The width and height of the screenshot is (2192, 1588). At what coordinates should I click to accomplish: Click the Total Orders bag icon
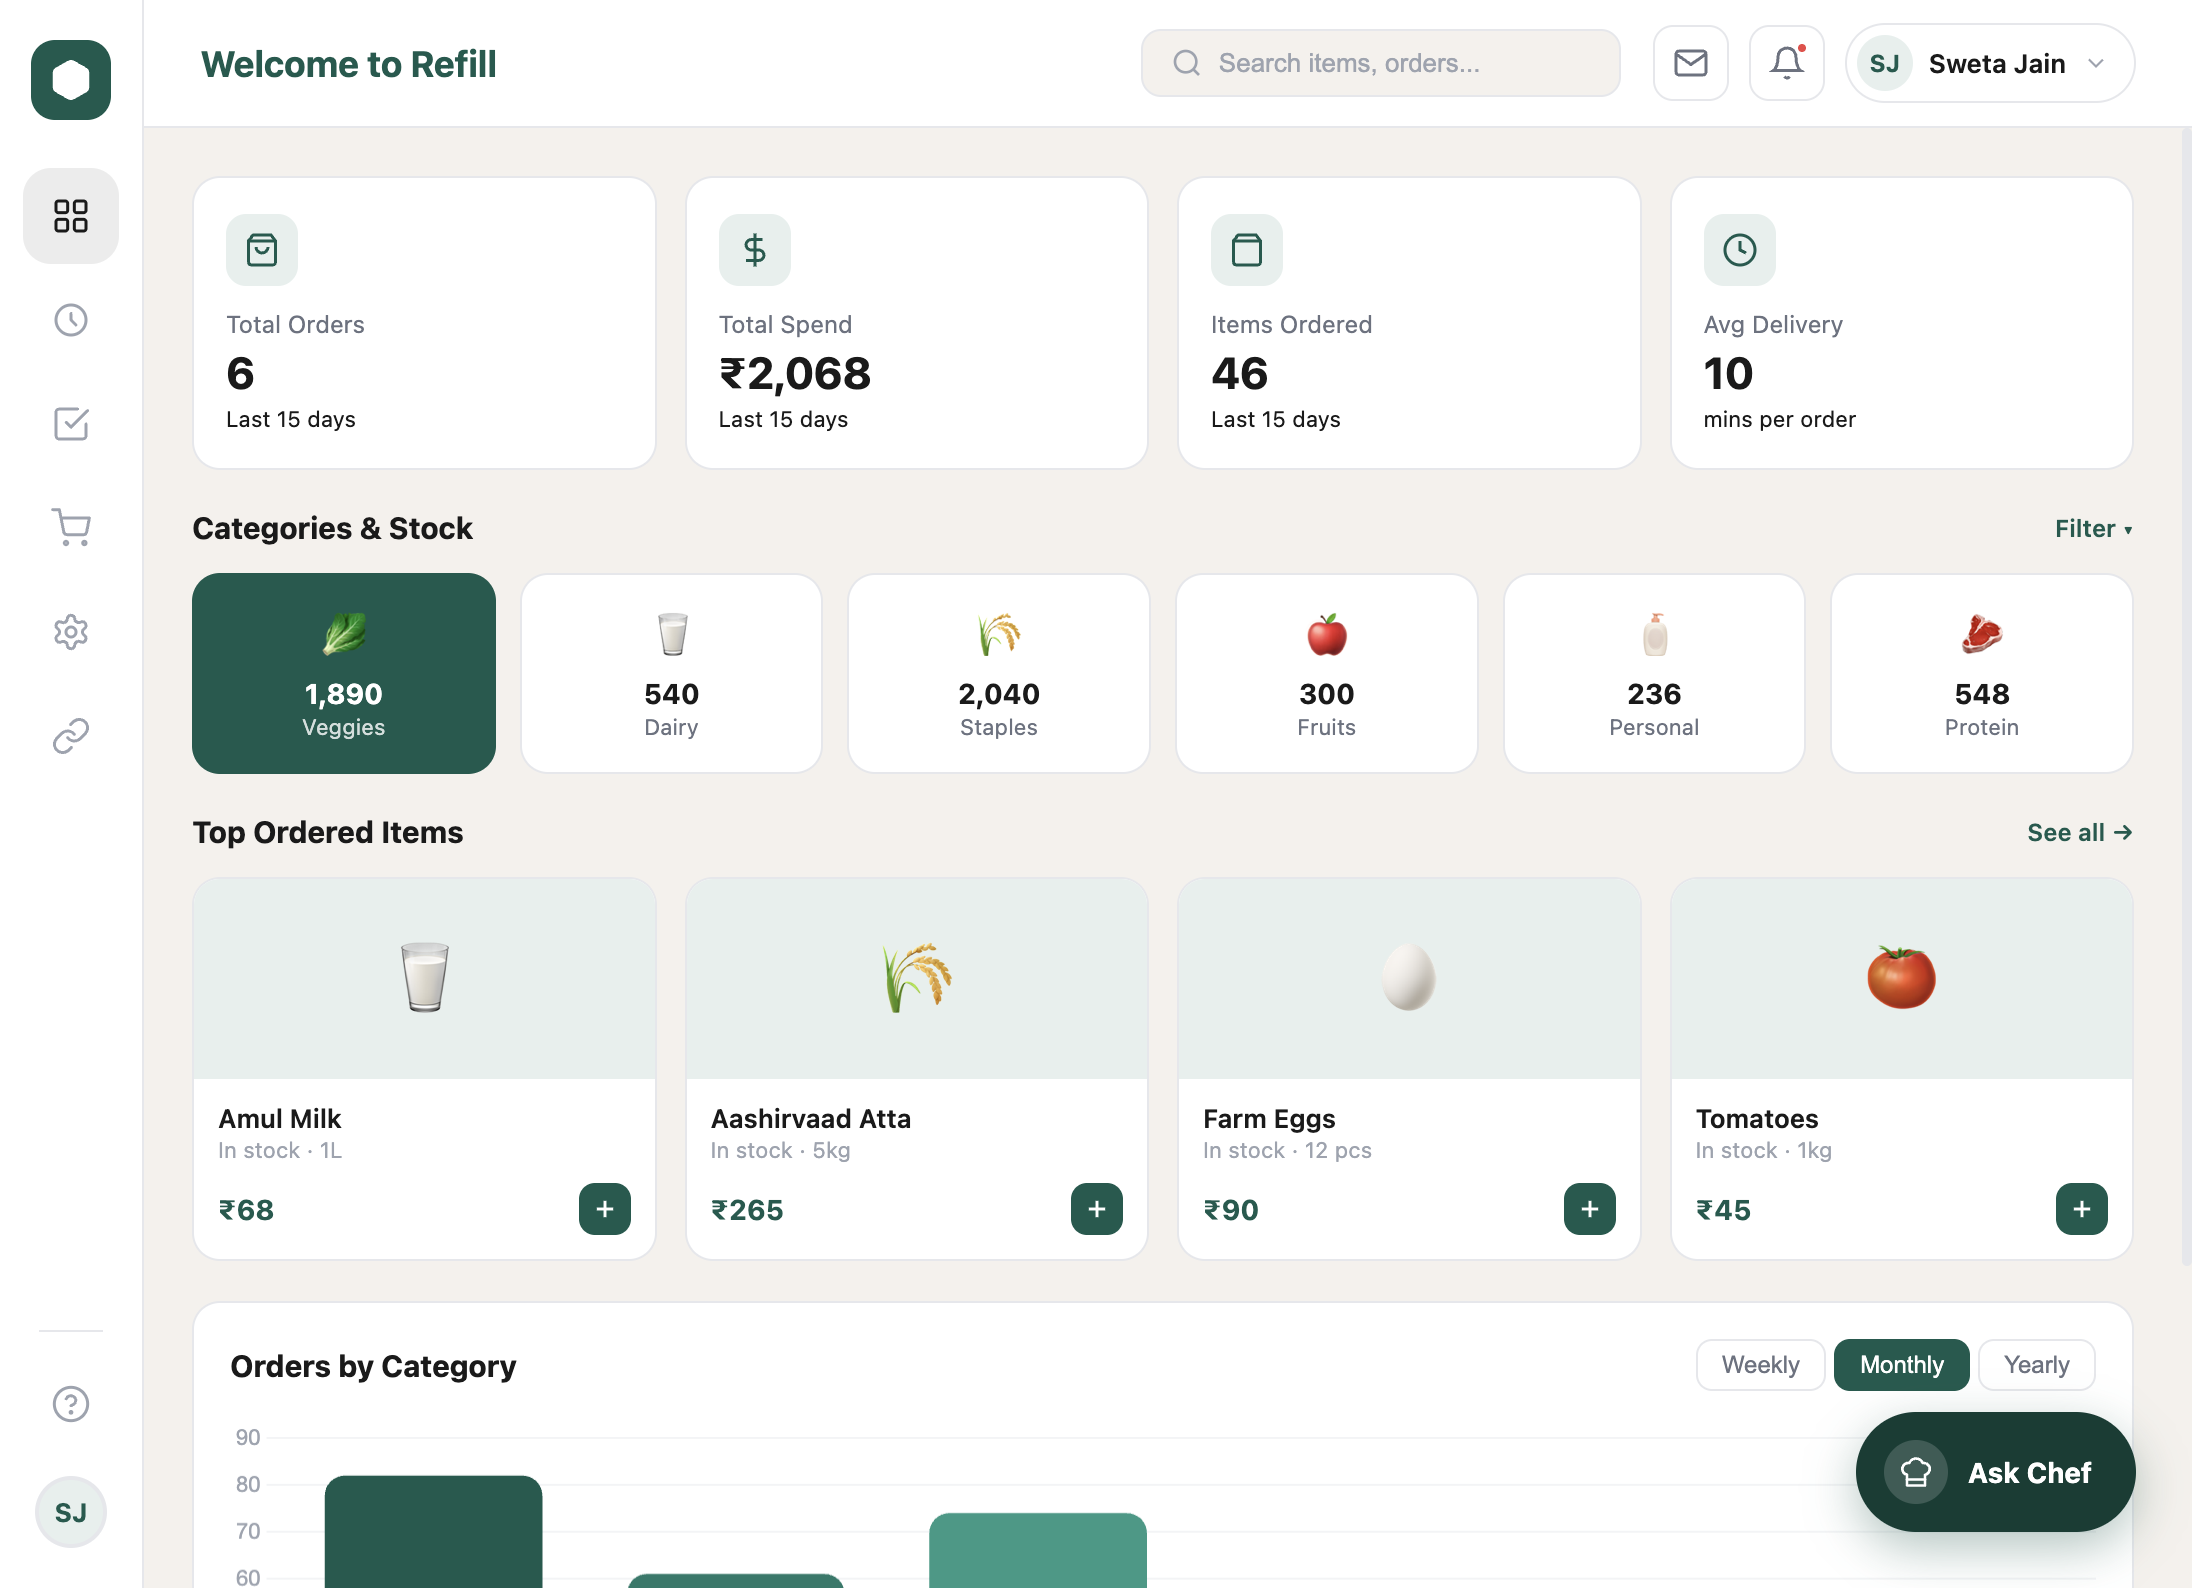tap(262, 250)
